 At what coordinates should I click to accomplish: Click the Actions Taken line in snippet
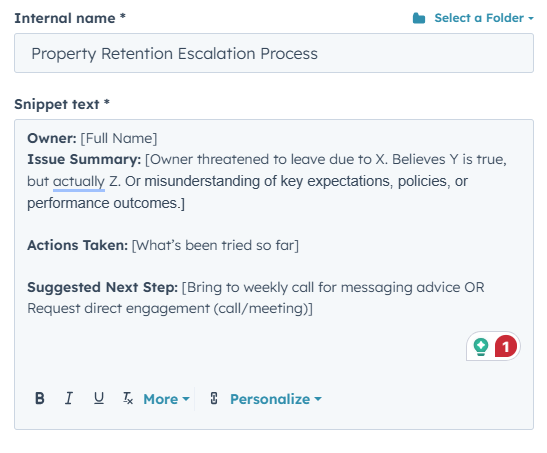coord(163,245)
